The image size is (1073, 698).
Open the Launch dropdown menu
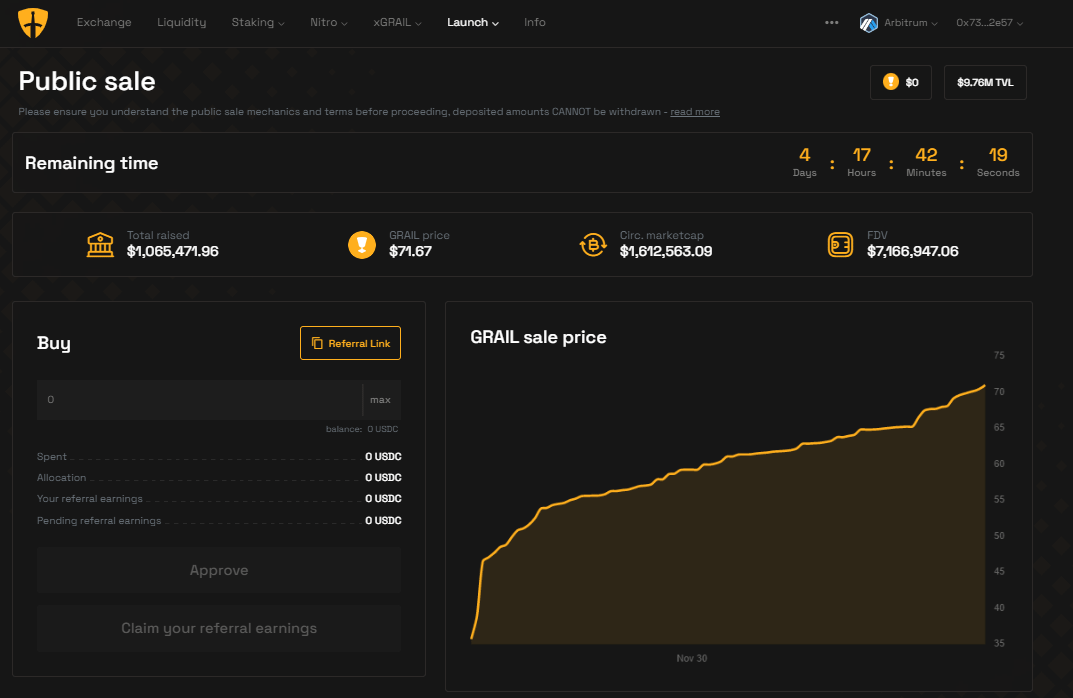[472, 23]
